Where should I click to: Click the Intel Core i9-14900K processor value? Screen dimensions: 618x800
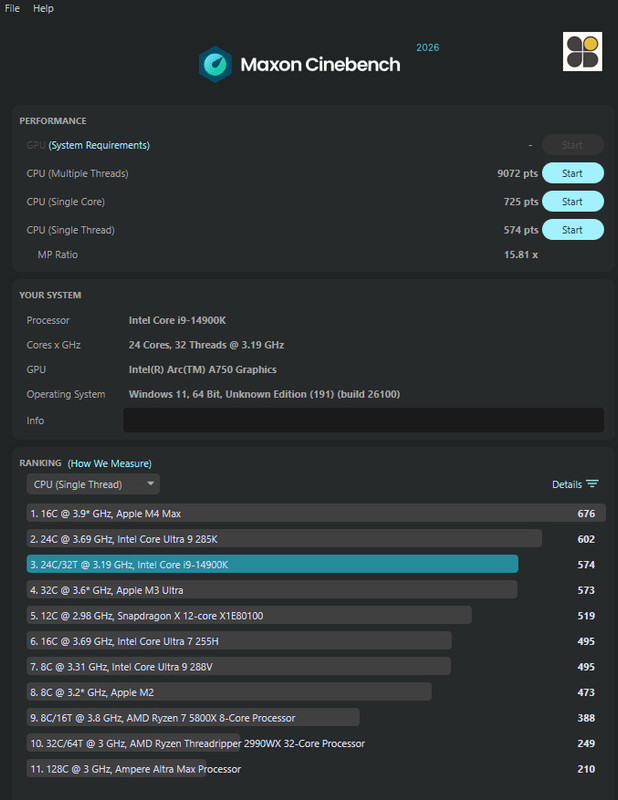(x=177, y=320)
